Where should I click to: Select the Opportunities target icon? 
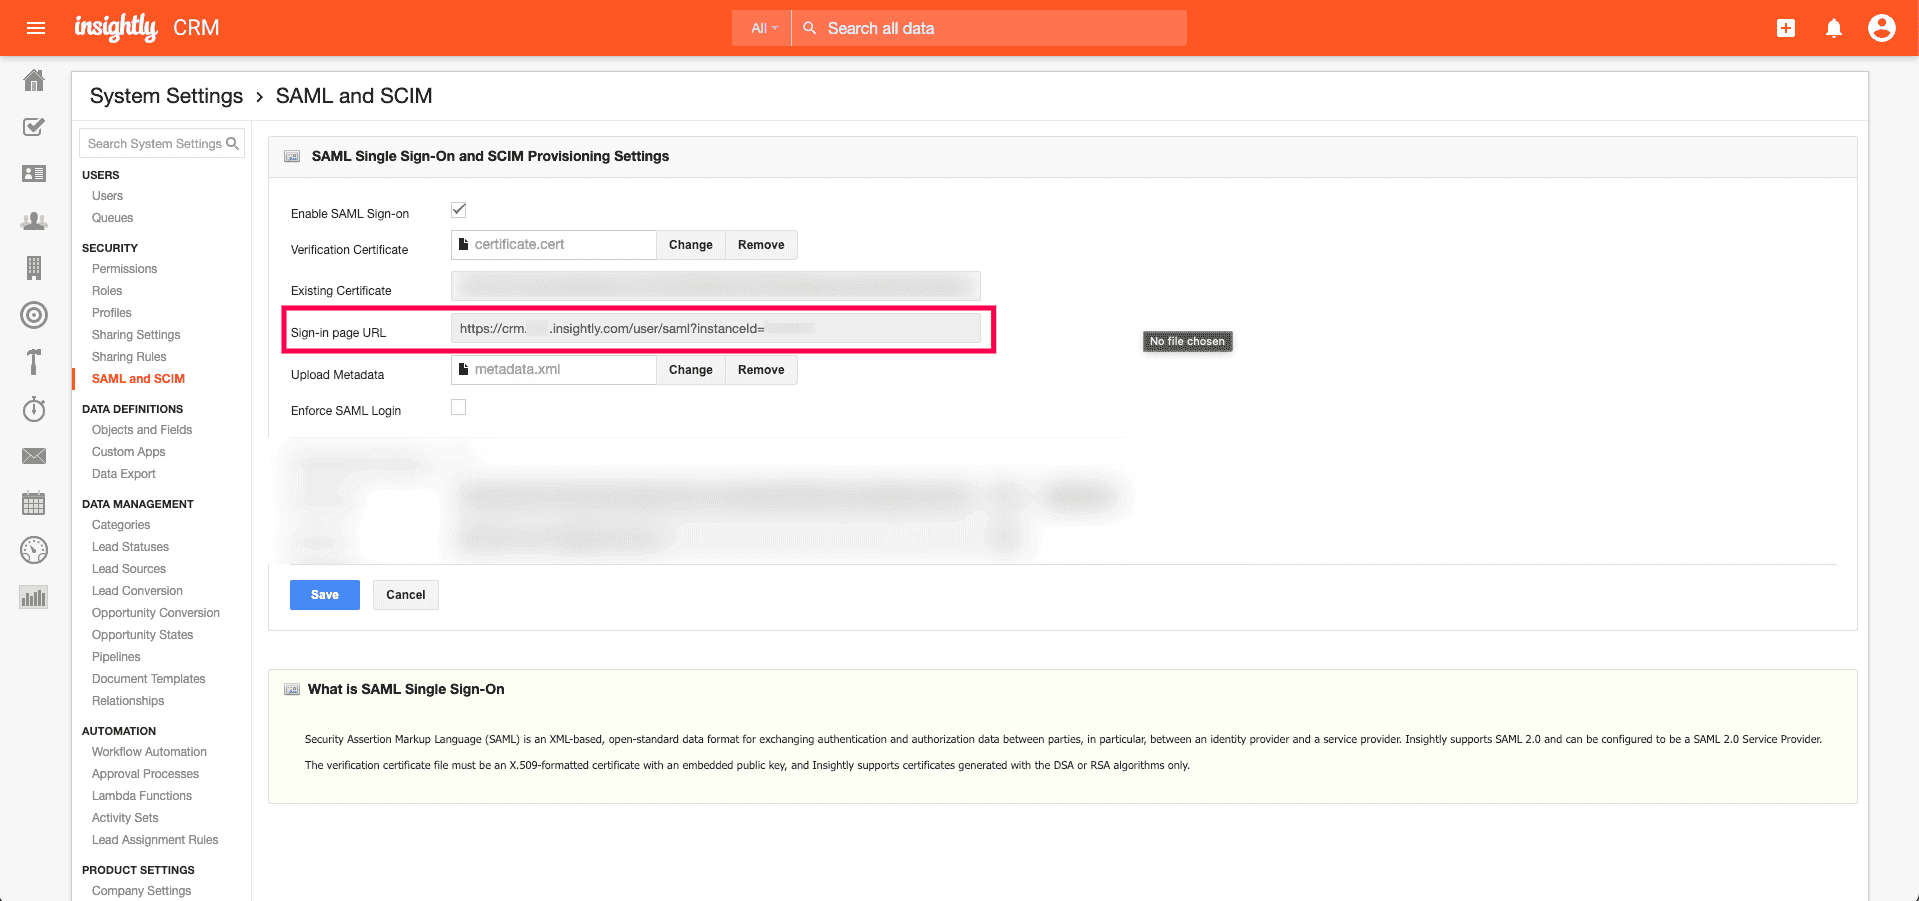[33, 315]
